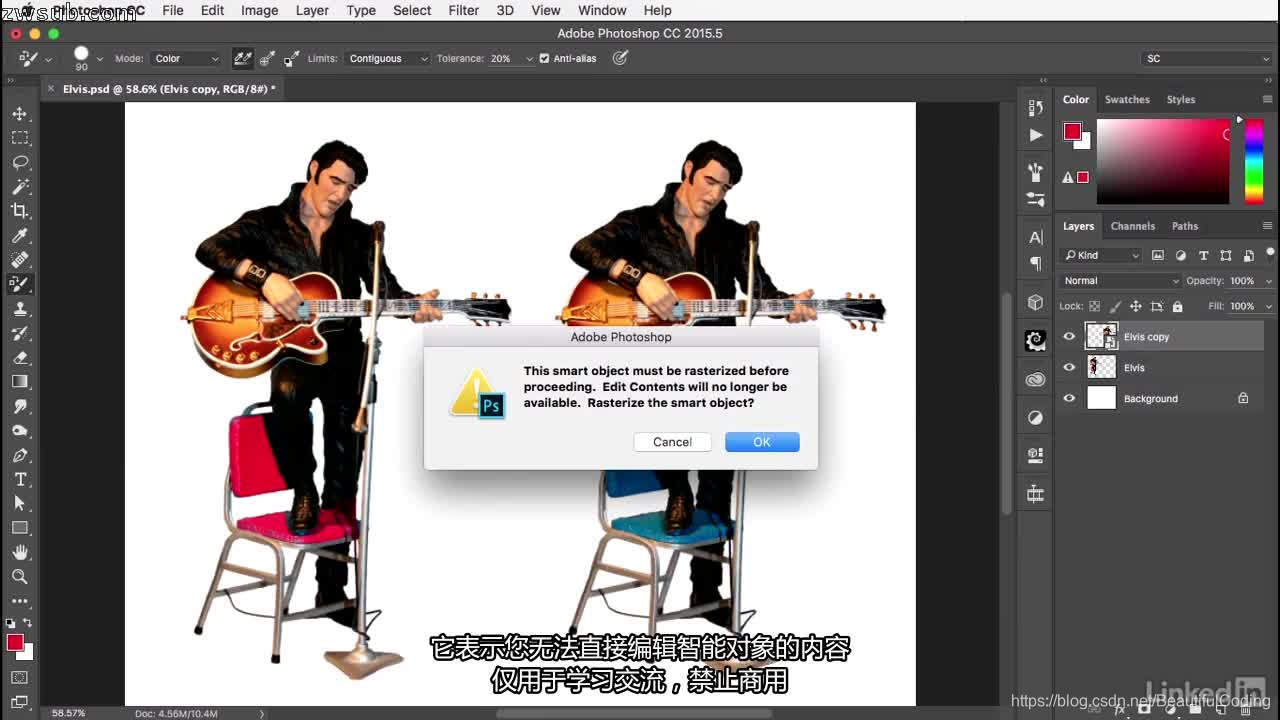Hide the Elvis copy layer
The image size is (1280, 720).
(1069, 337)
